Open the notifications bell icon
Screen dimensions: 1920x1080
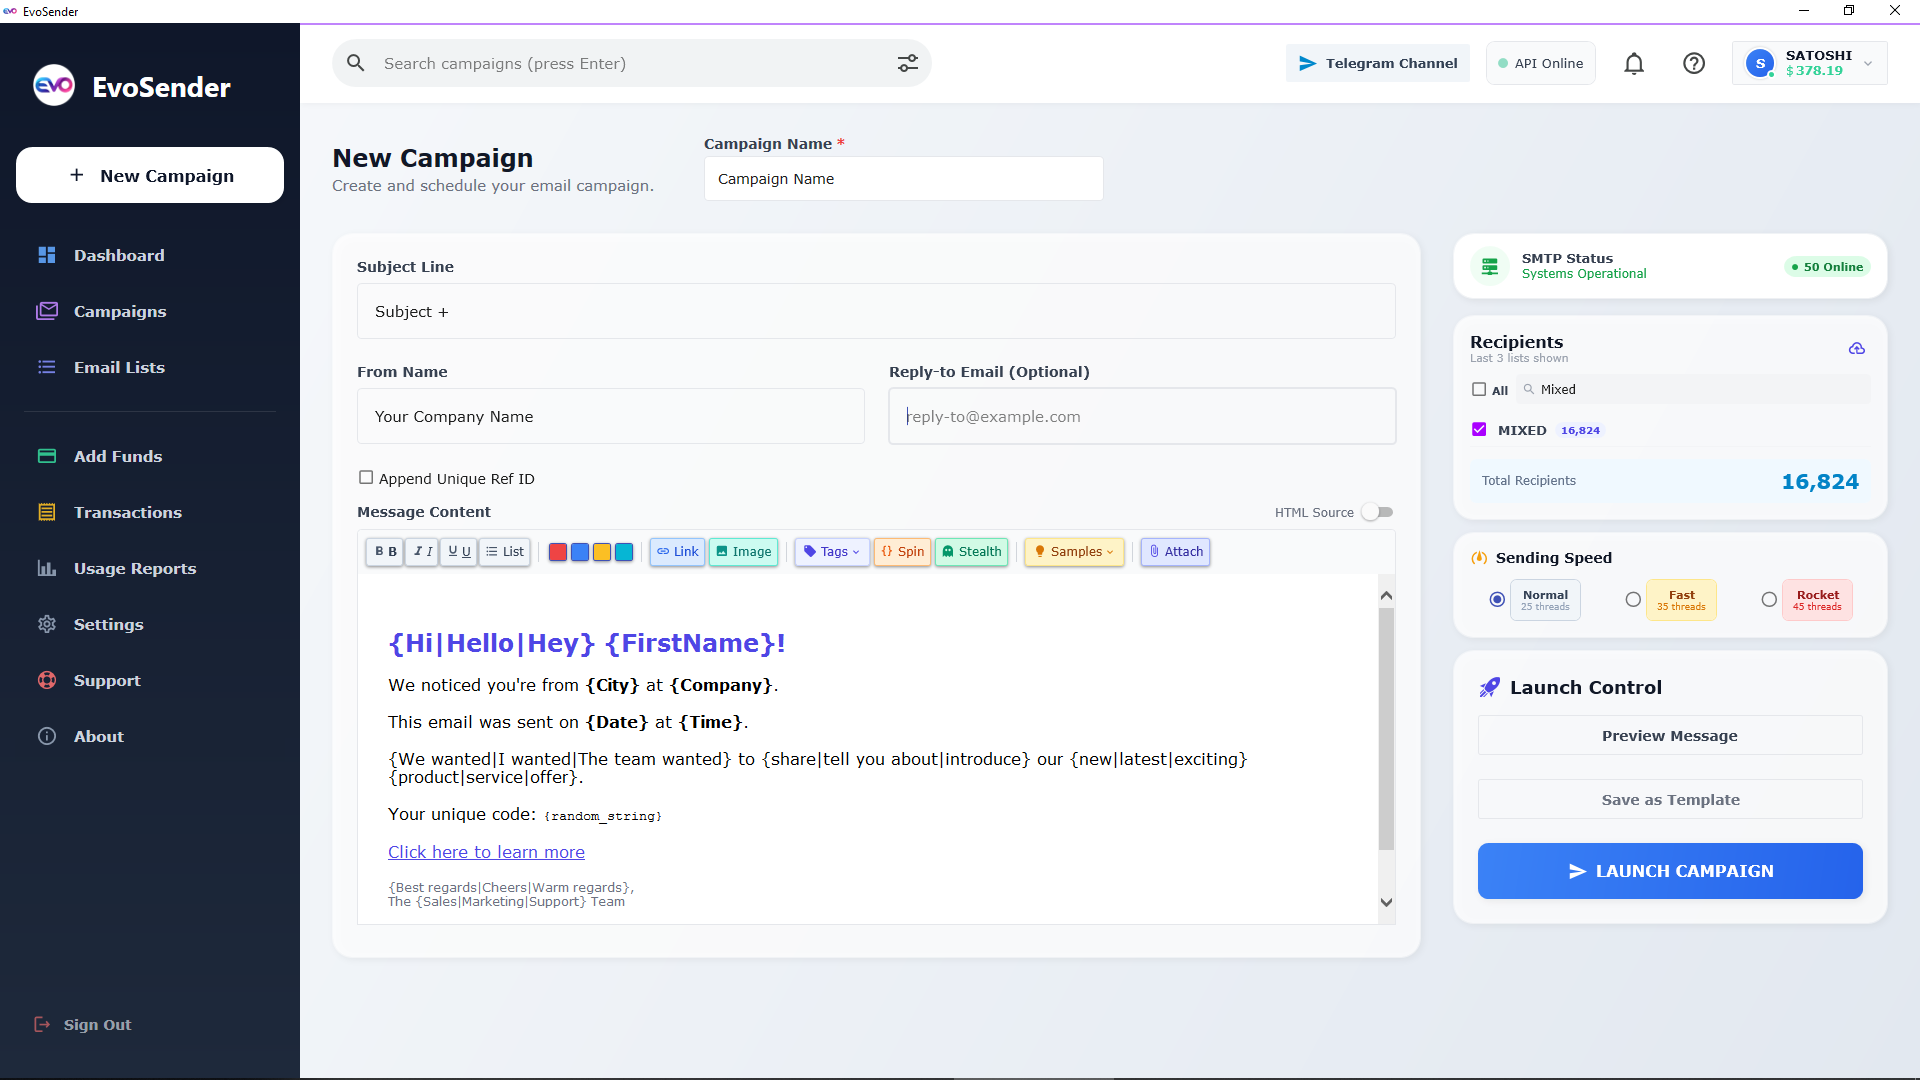point(1634,63)
